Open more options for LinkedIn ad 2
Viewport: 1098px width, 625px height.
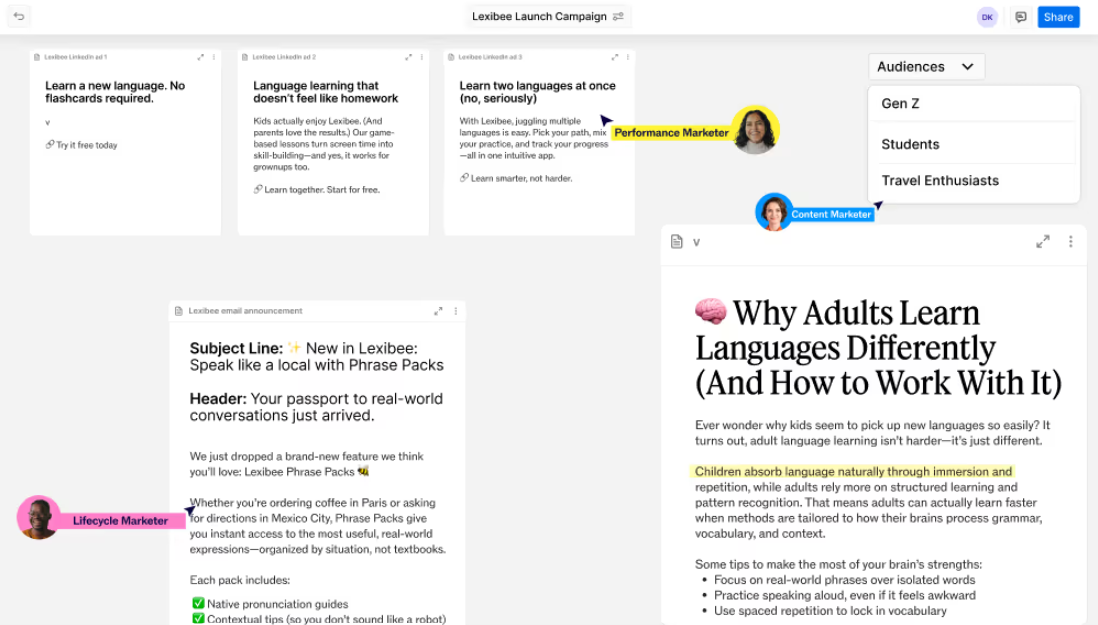click(422, 57)
